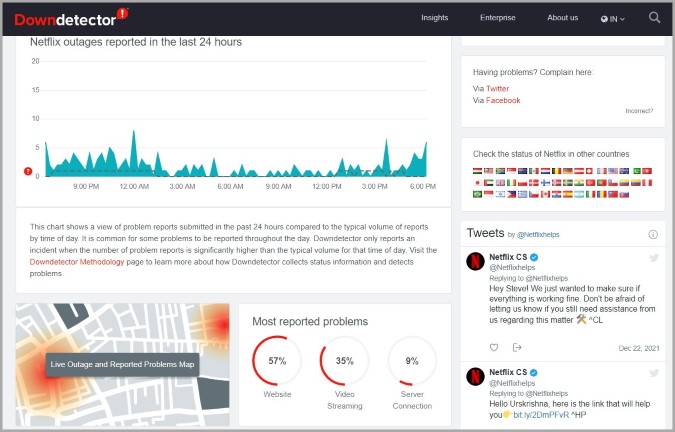Image resolution: width=675 pixels, height=432 pixels.
Task: Complain via the Facebook link
Action: pyautogui.click(x=503, y=100)
